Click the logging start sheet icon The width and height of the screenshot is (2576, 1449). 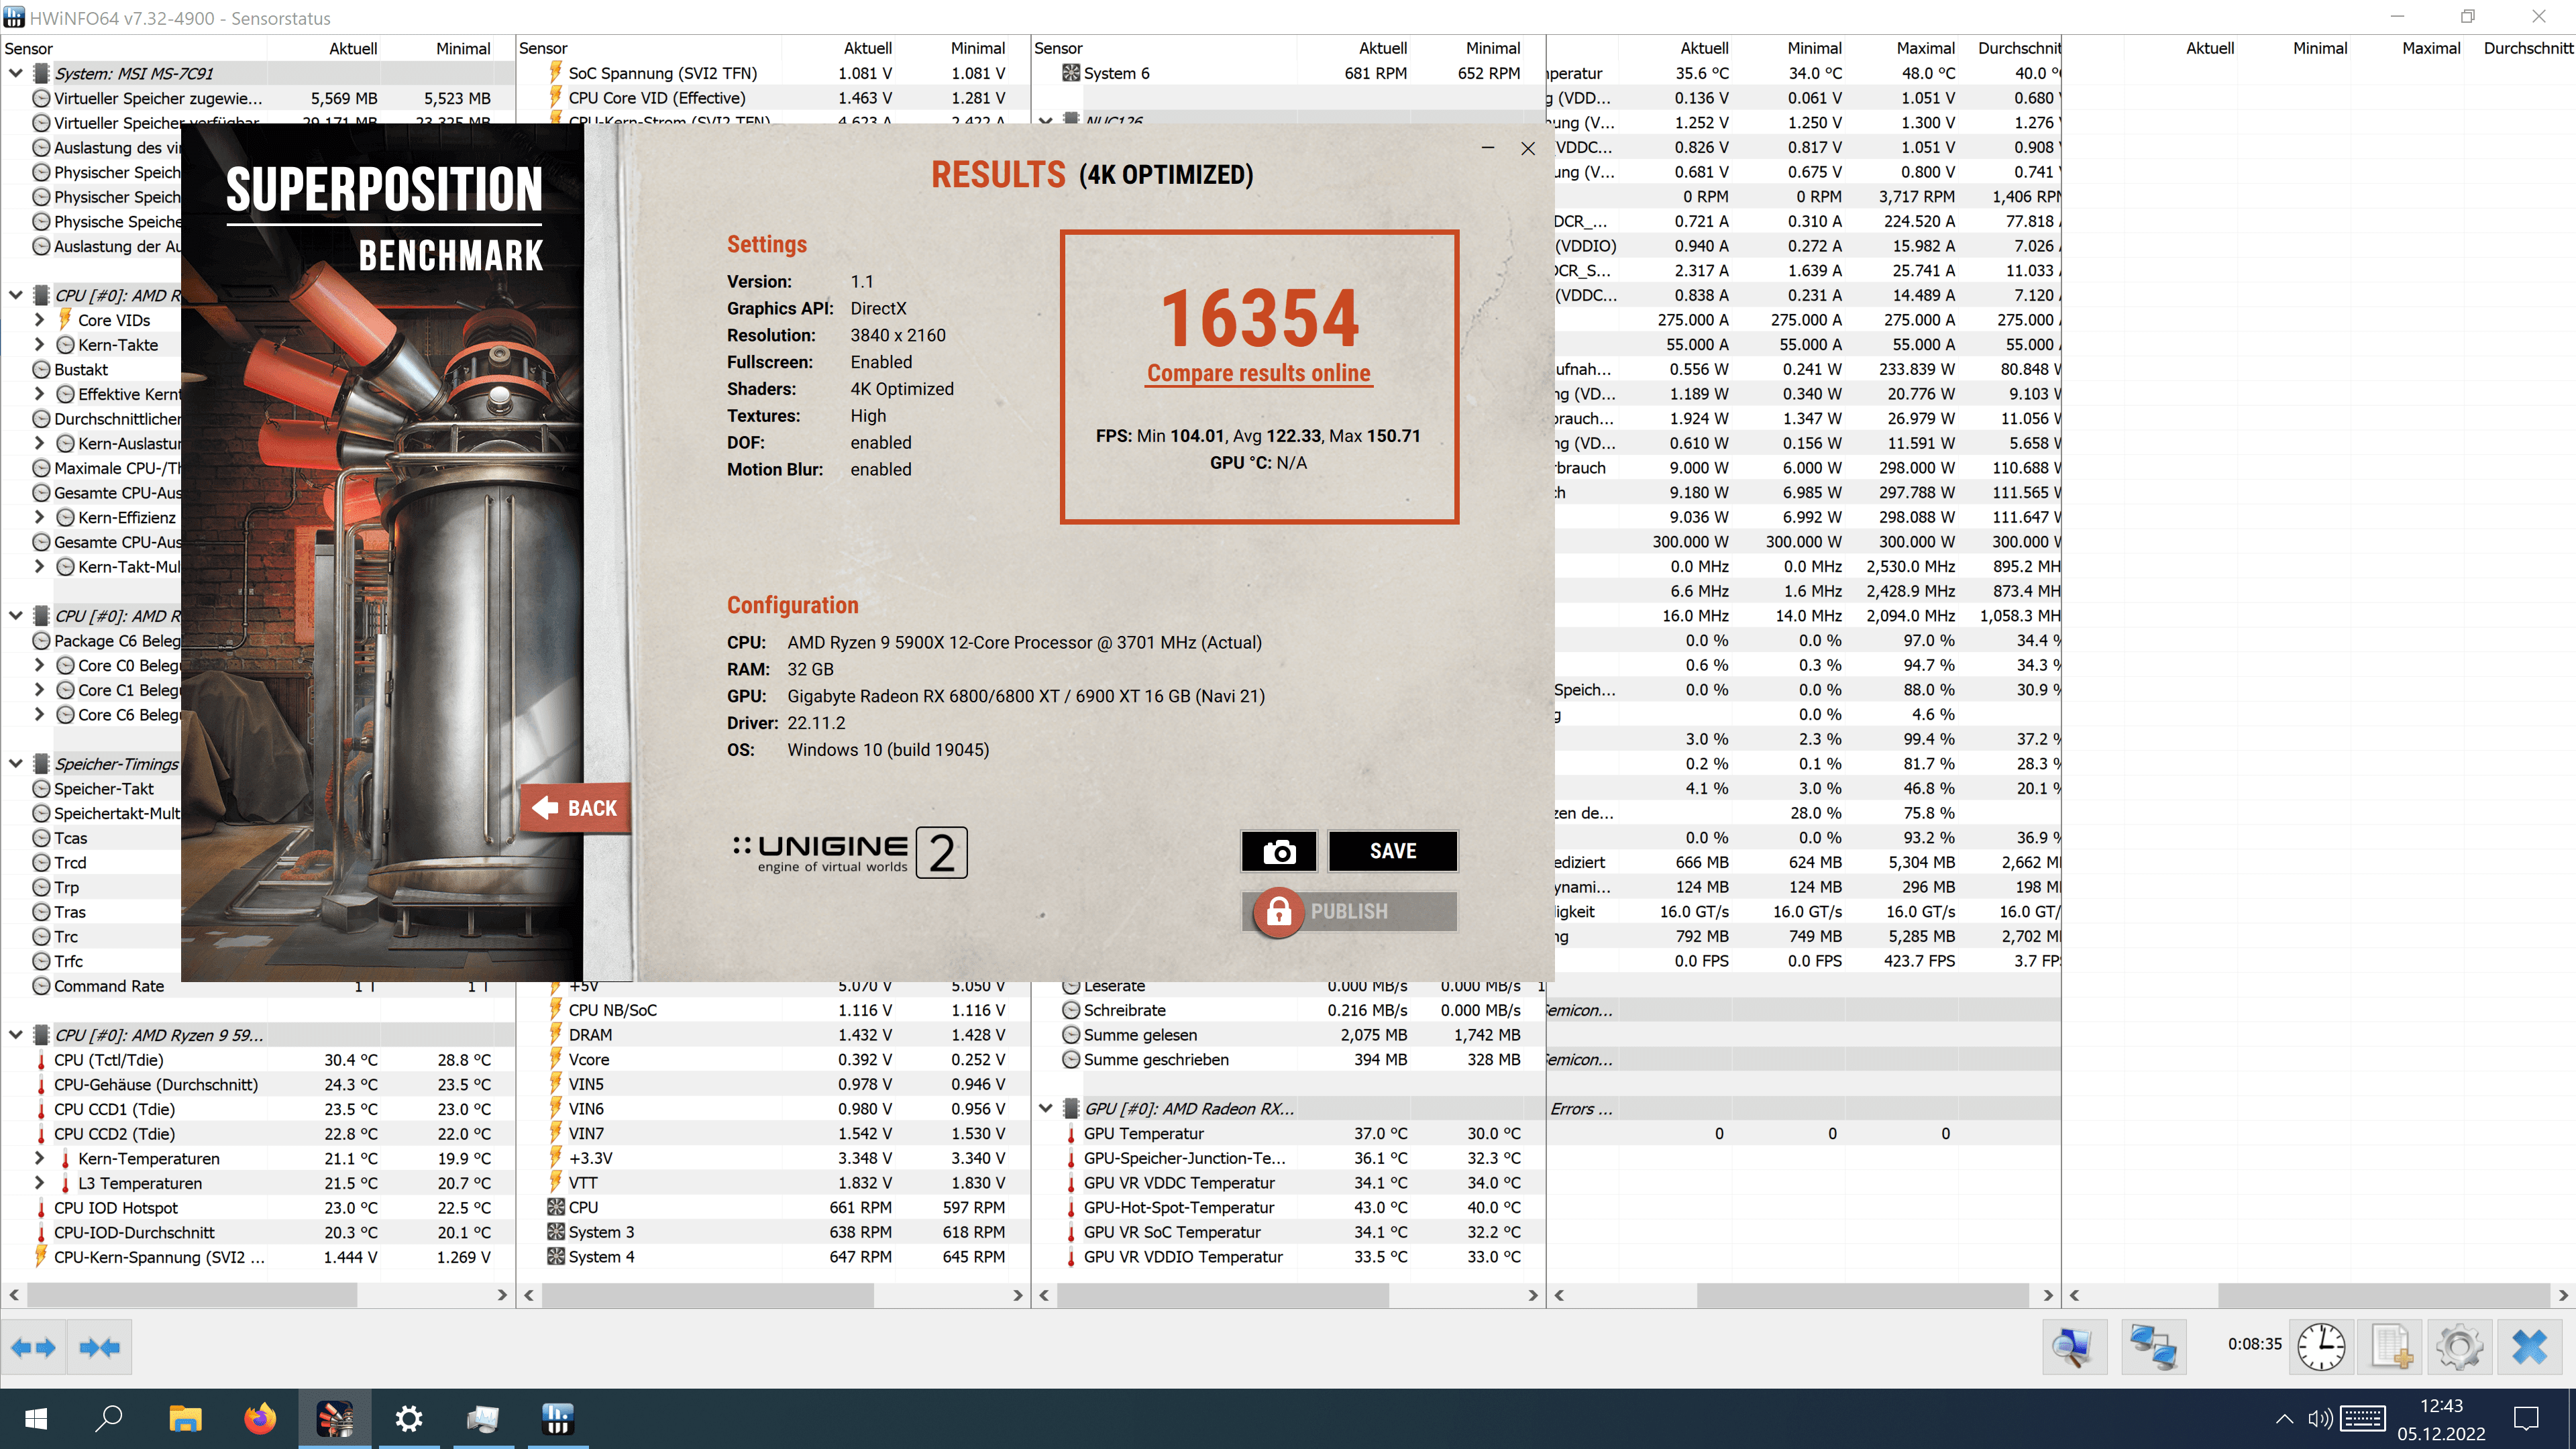tap(2391, 1346)
